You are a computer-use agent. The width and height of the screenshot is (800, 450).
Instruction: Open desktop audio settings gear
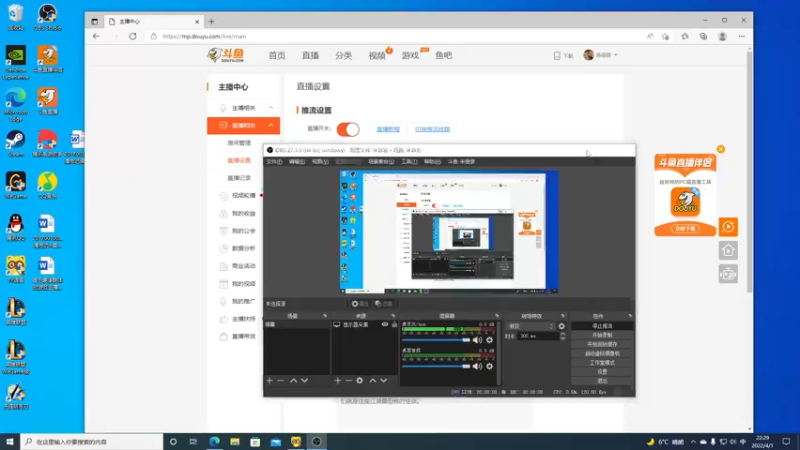489,366
